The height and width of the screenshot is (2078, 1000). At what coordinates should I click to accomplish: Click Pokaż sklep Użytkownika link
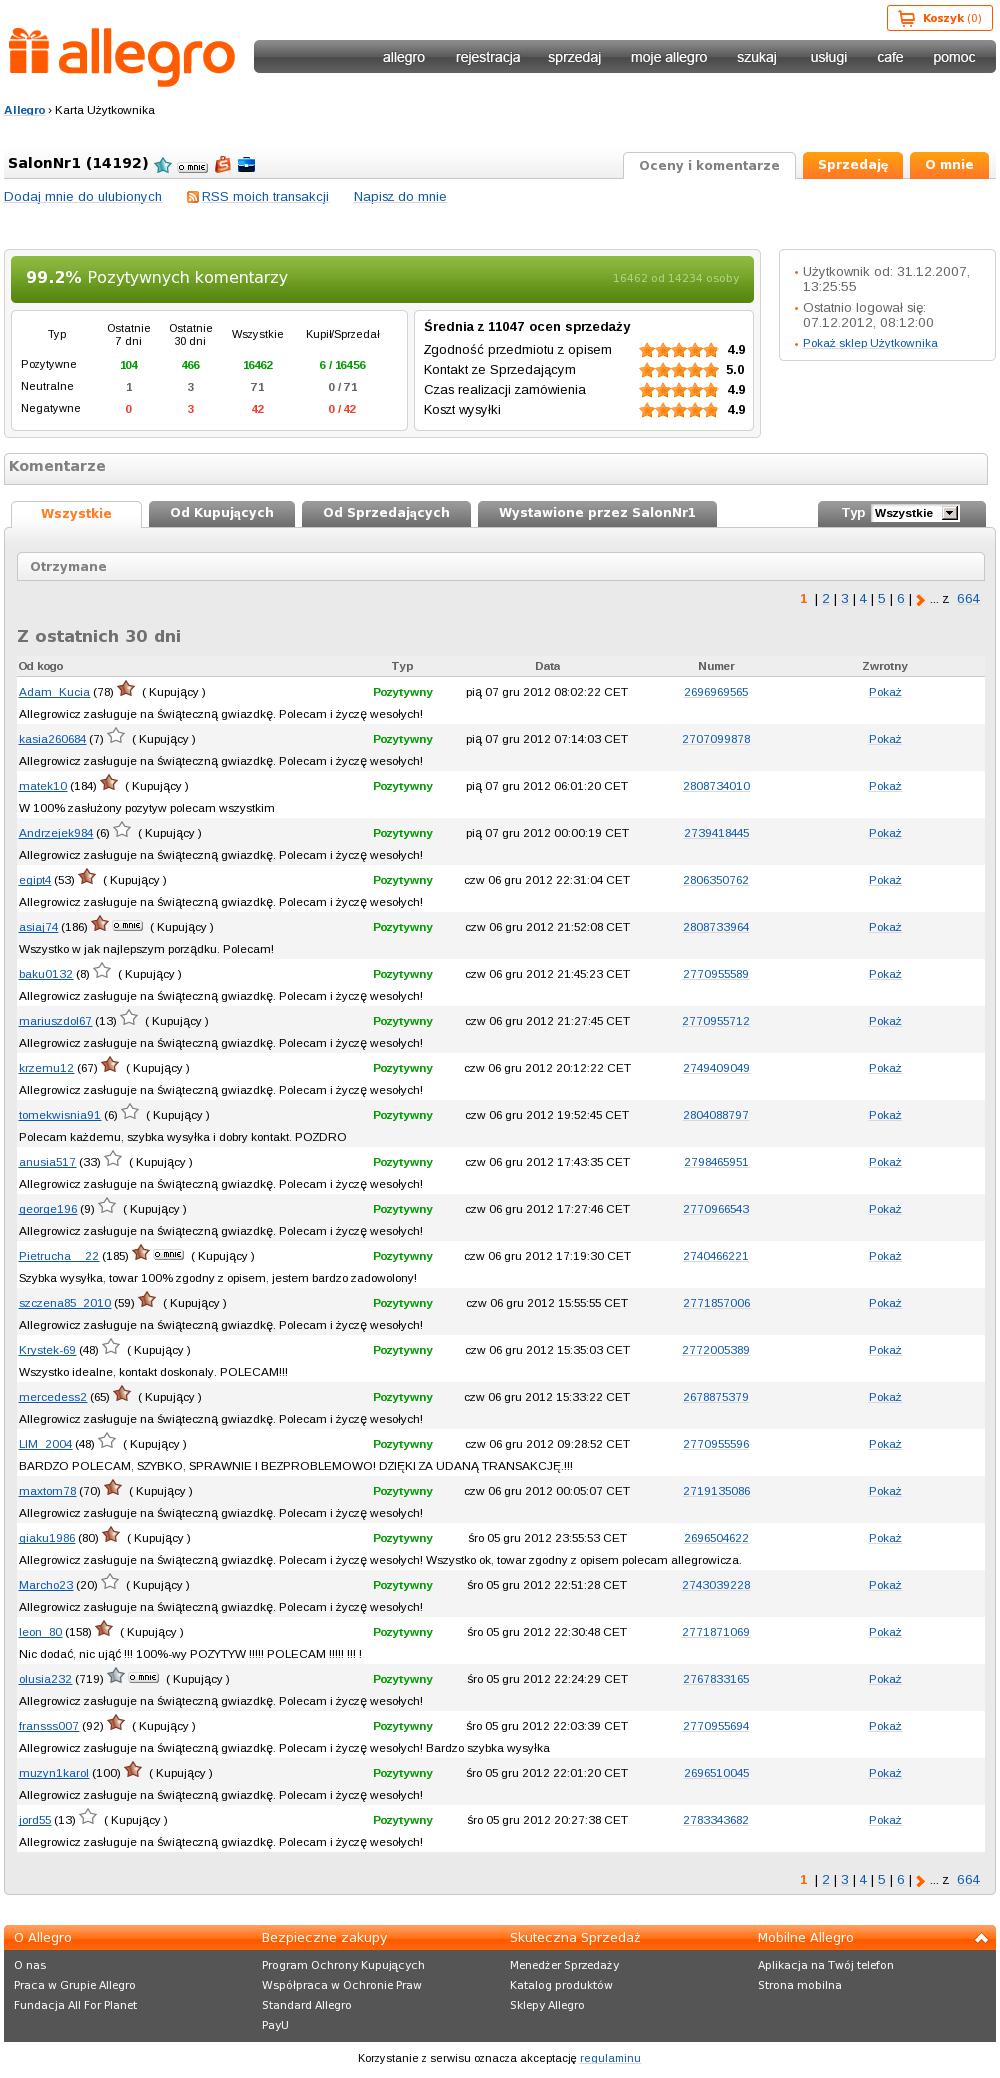click(870, 343)
